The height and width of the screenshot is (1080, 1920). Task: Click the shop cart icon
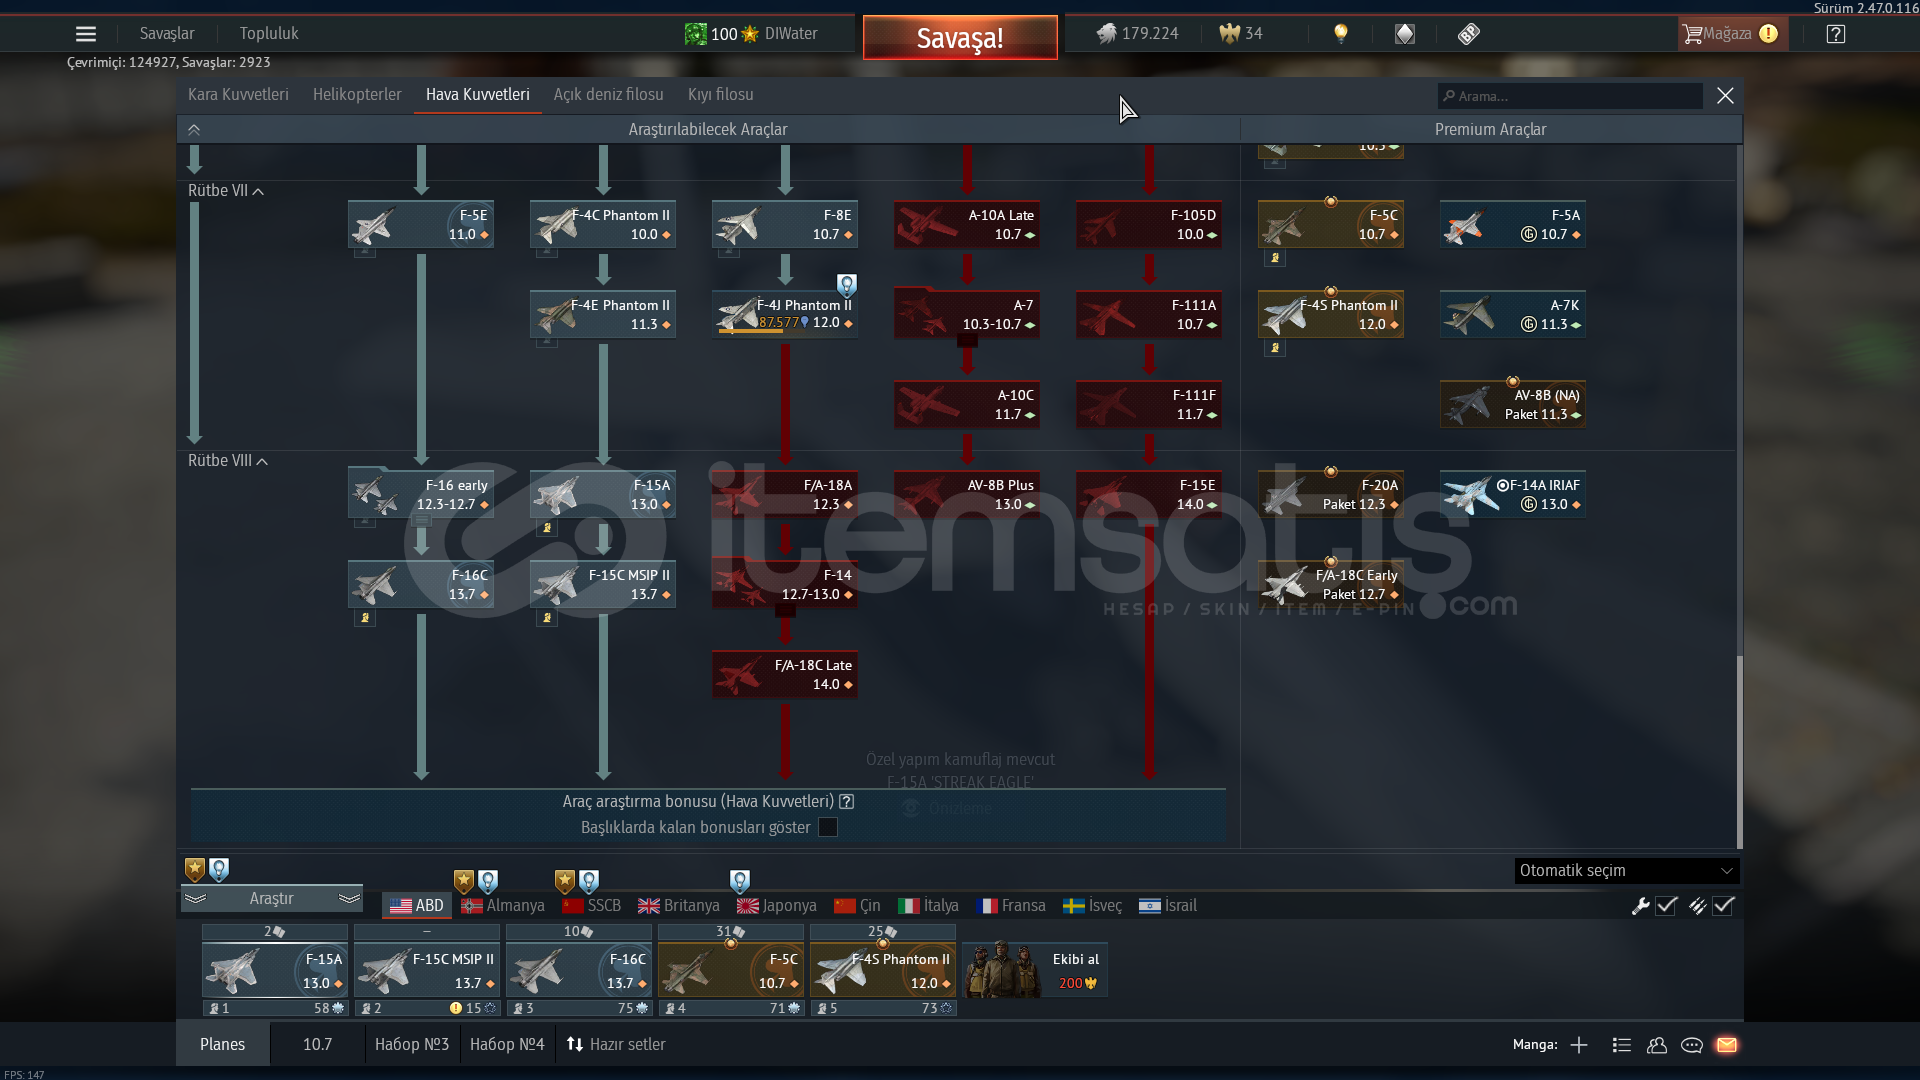1692,34
